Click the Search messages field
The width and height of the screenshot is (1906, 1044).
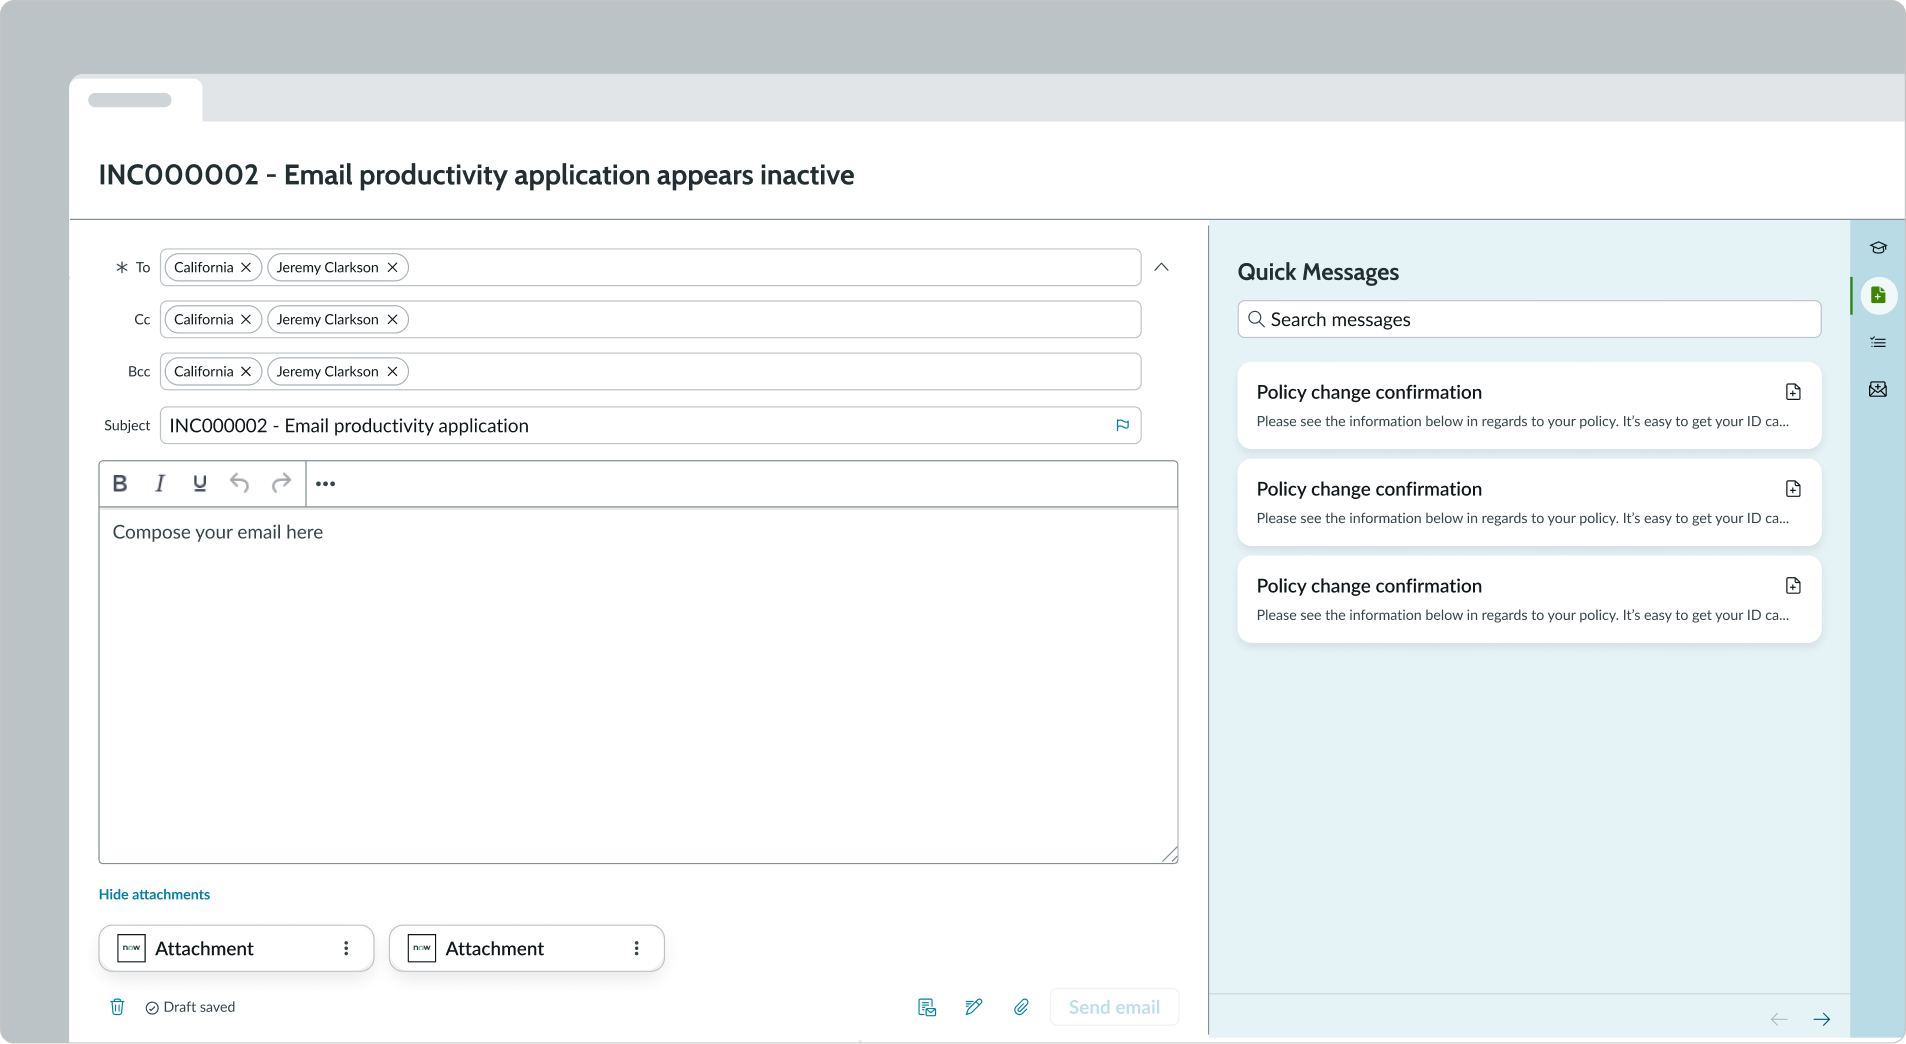(x=1529, y=320)
